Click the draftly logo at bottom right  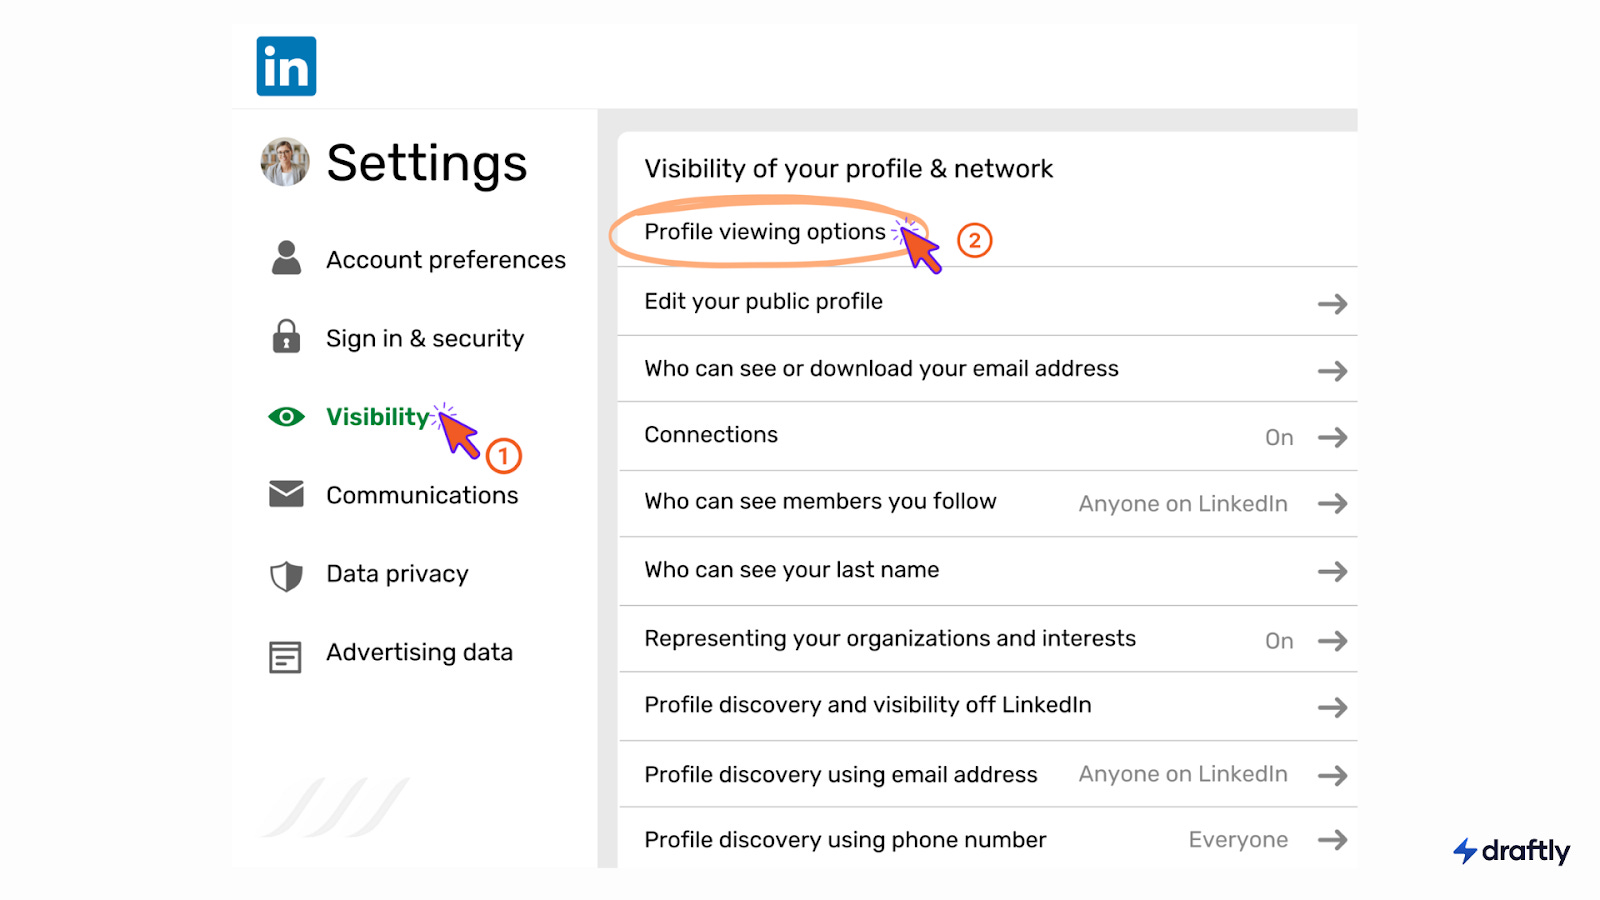point(1511,851)
